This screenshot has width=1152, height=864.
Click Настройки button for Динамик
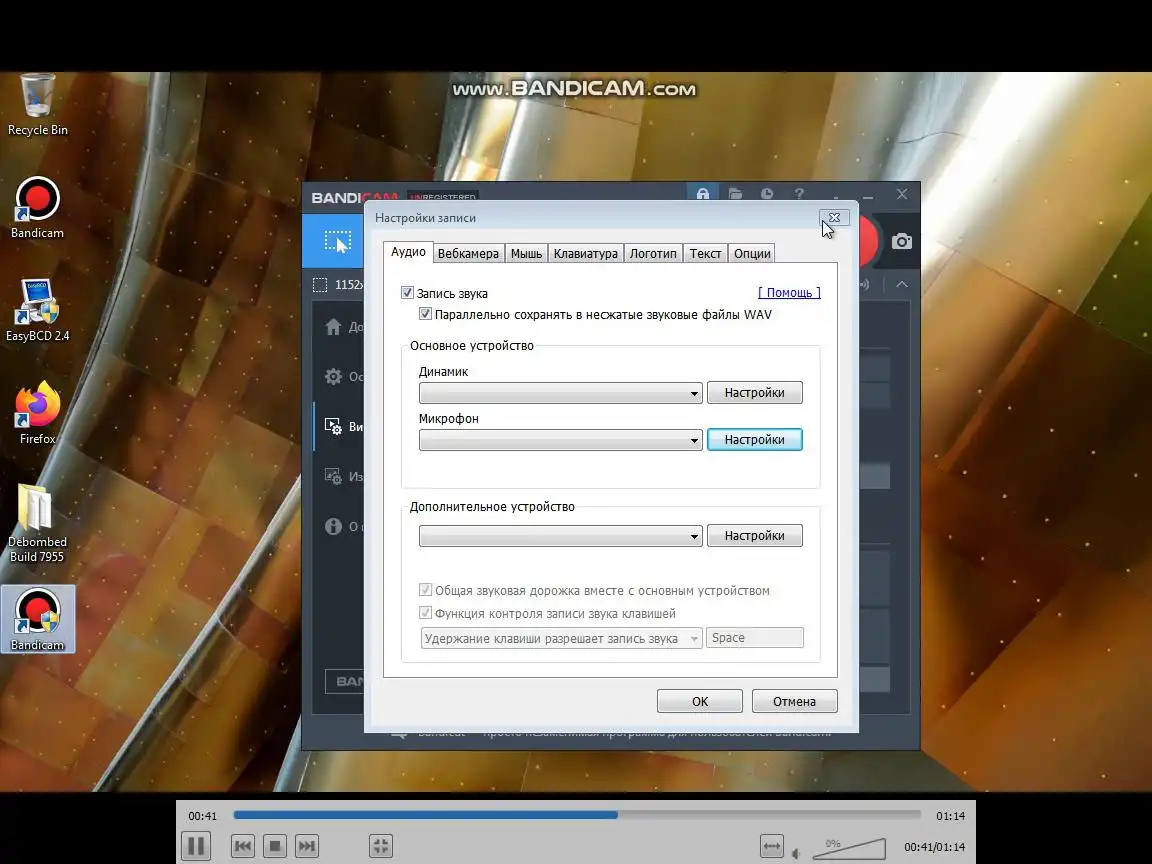tap(755, 392)
